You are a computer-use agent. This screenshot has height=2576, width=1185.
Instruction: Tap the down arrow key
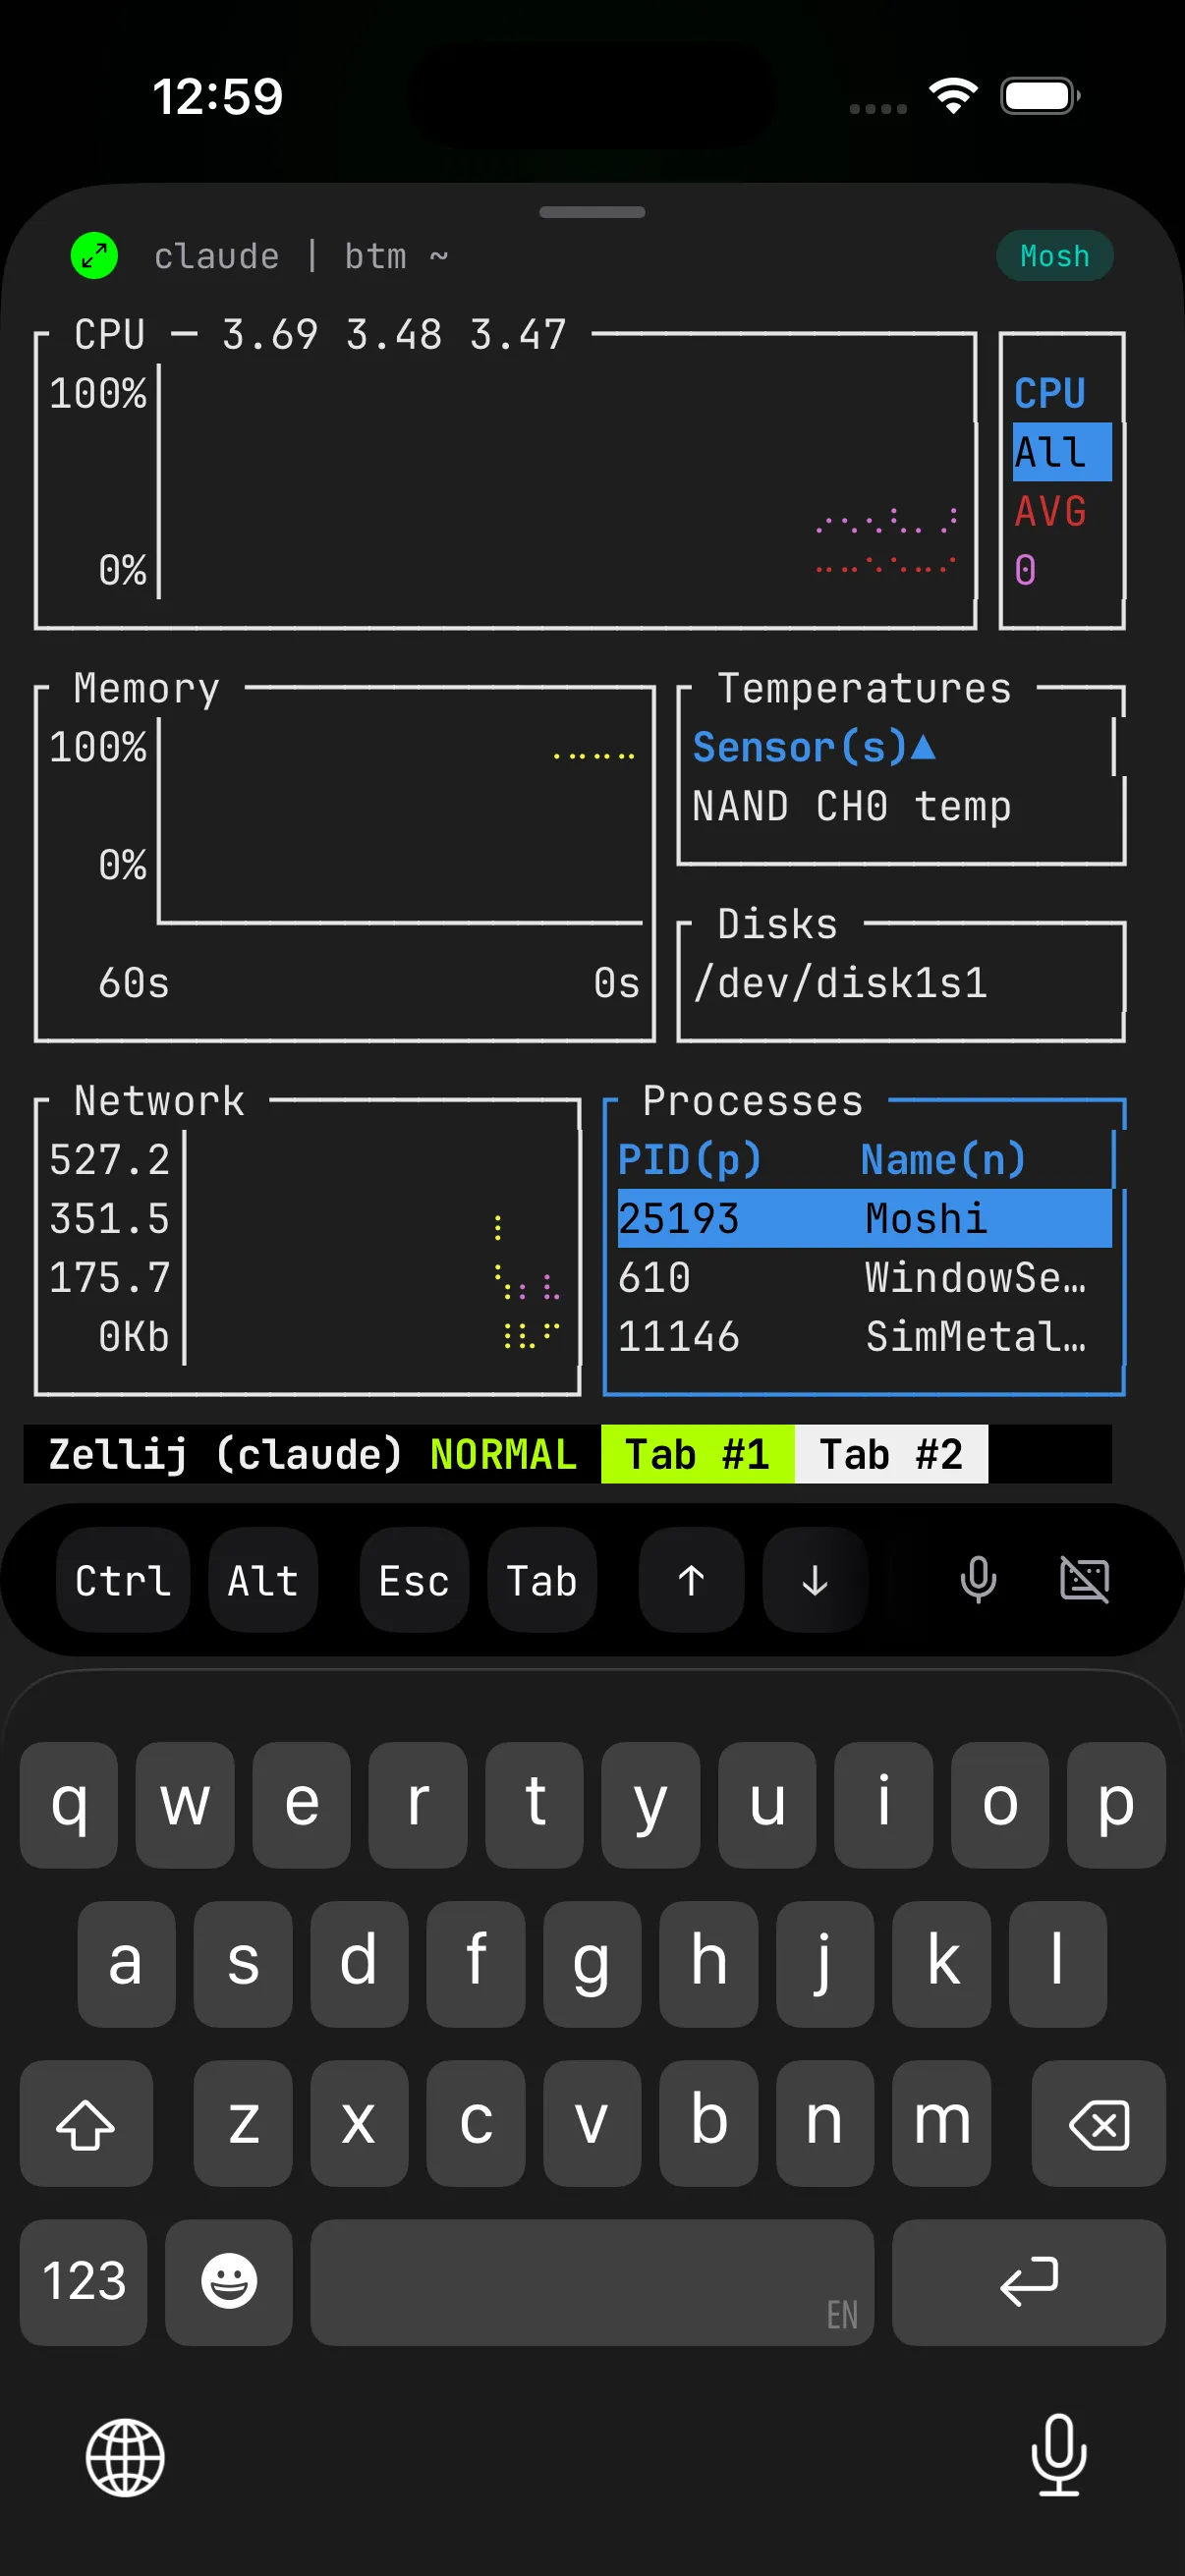coord(815,1580)
